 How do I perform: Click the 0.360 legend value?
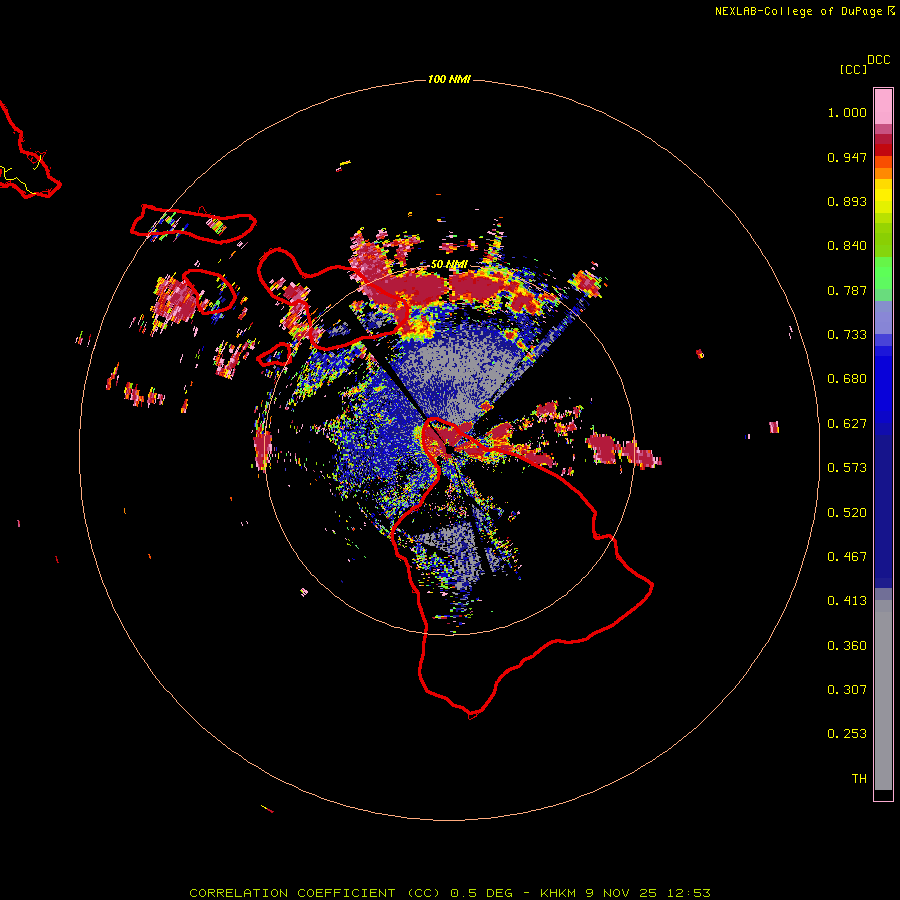coord(847,646)
